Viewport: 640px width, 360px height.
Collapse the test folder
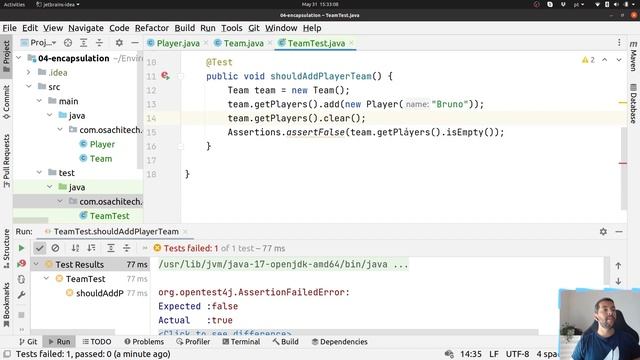tap(39, 172)
